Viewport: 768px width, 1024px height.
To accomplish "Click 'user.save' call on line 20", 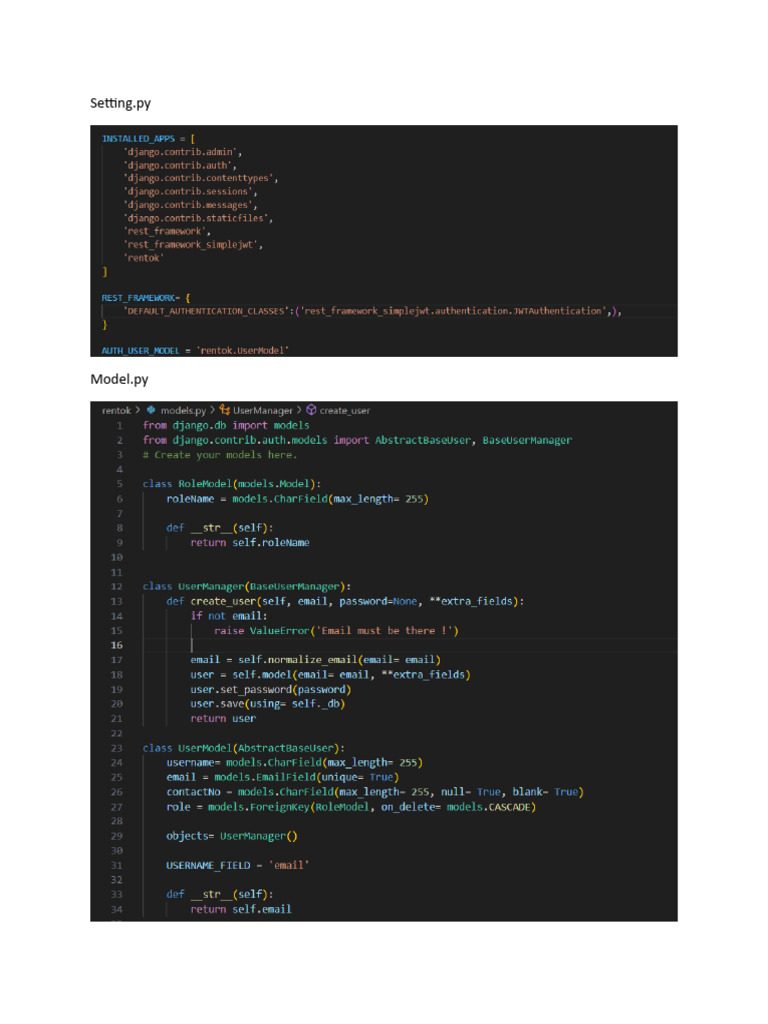I will coord(217,704).
